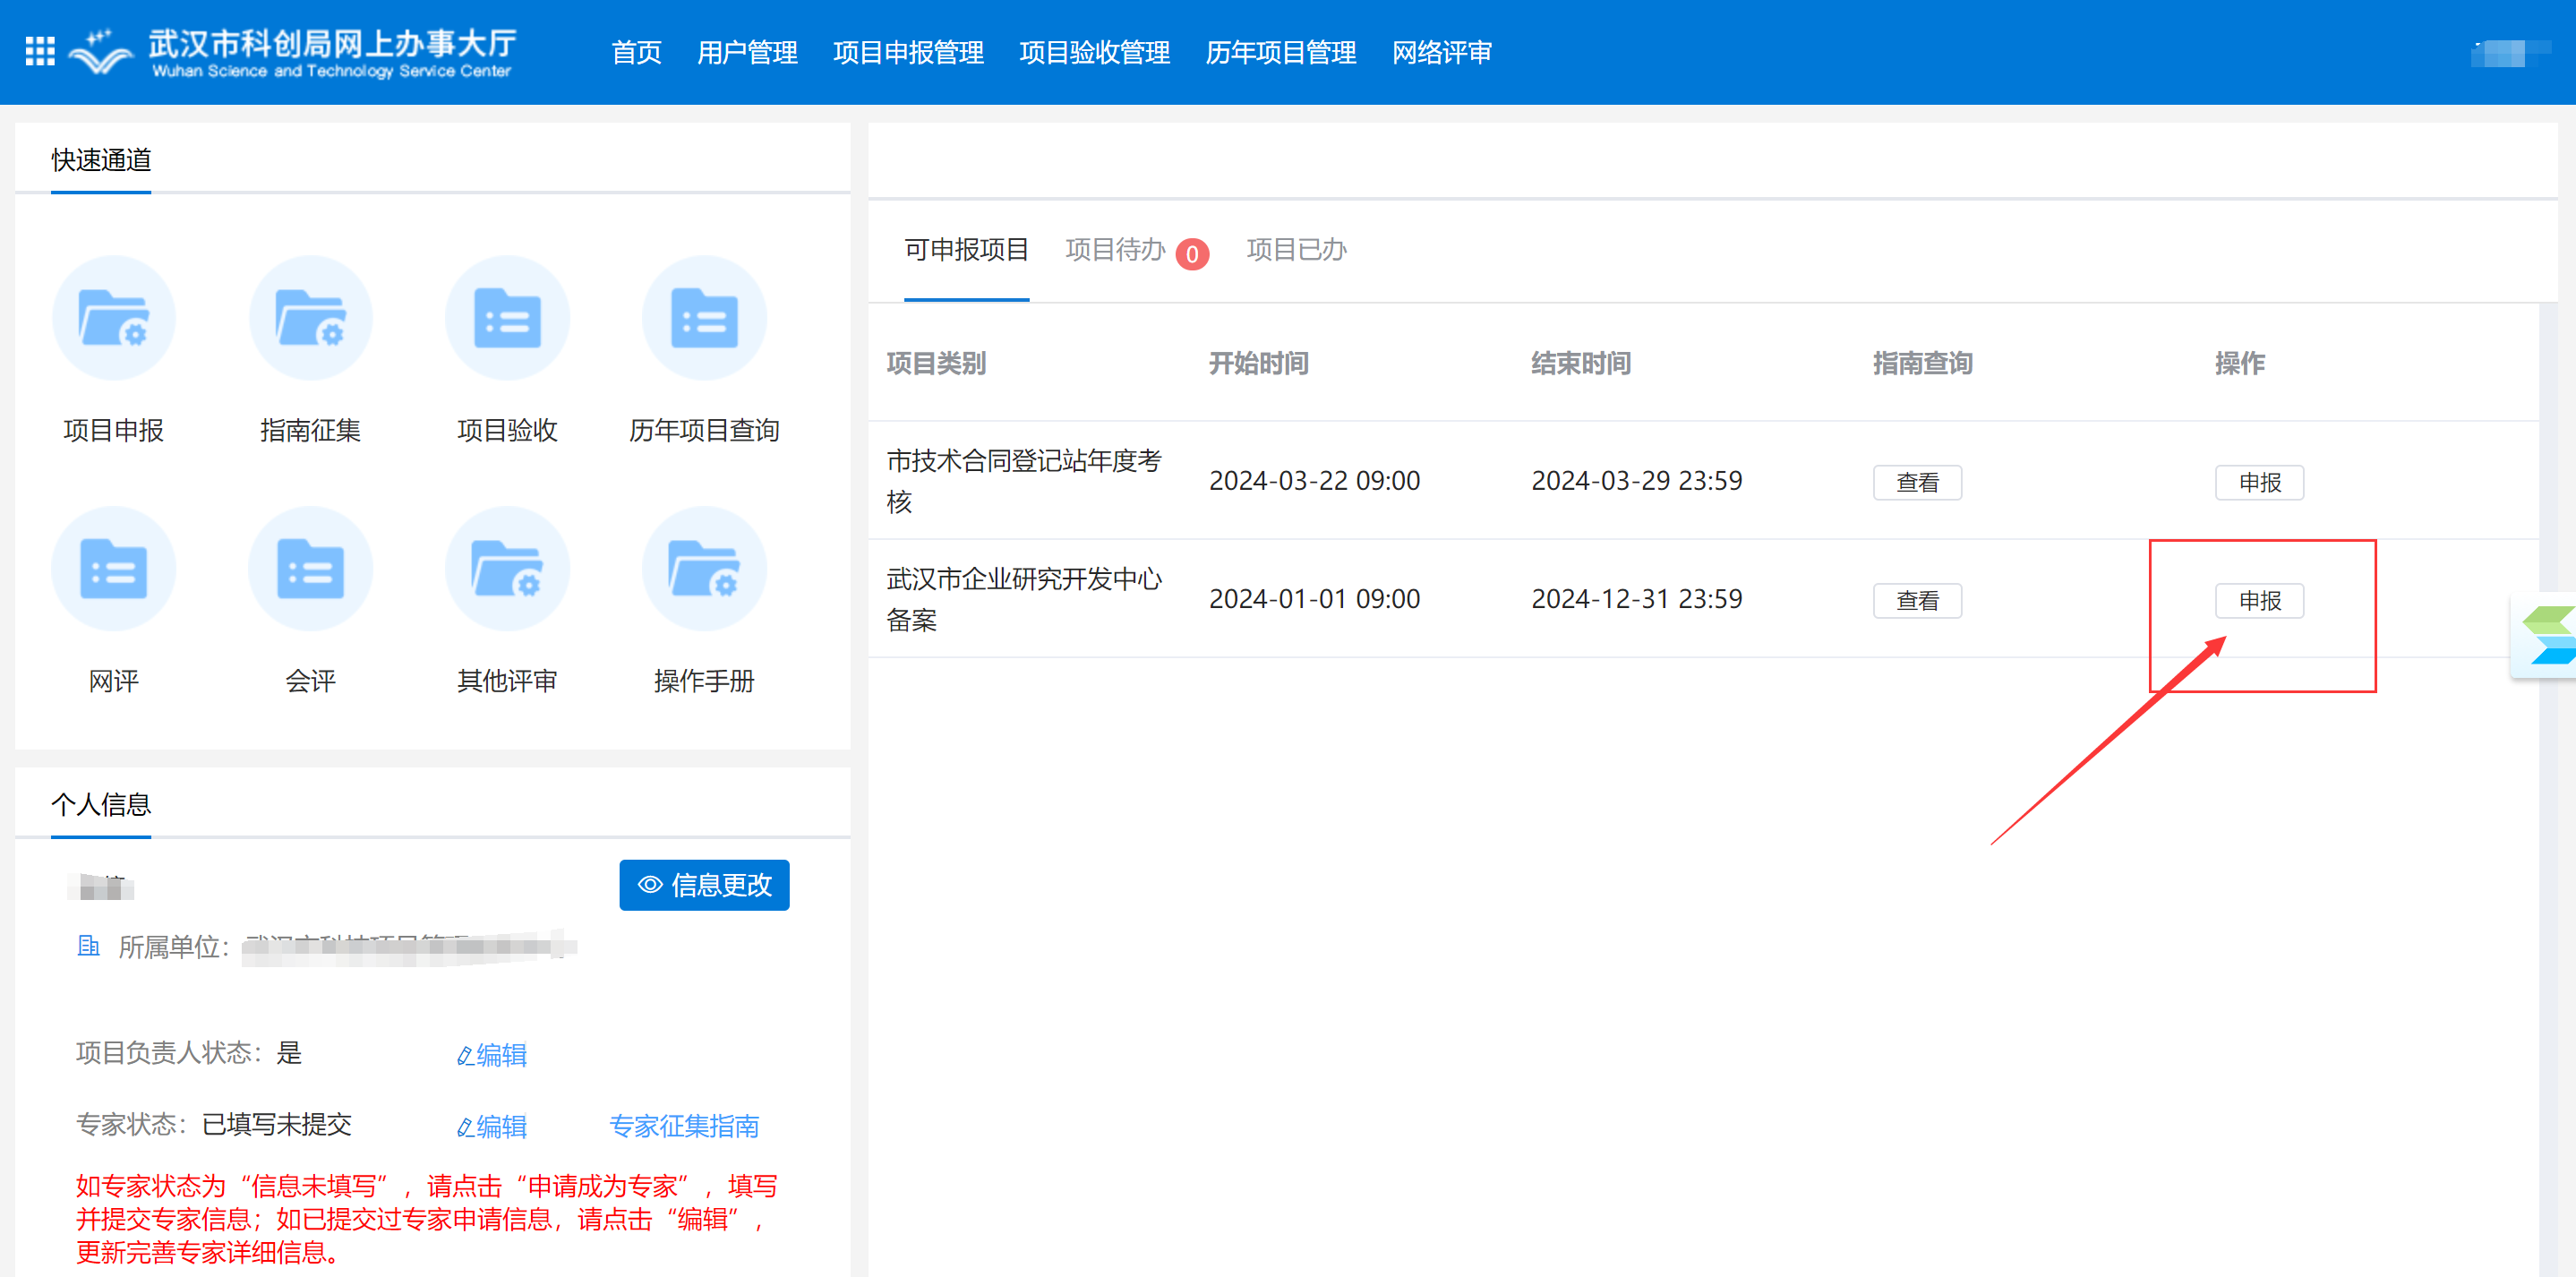2576x1277 pixels.
Task: Click the 市技术合同登记站年度考核 project name
Action: 1024,481
